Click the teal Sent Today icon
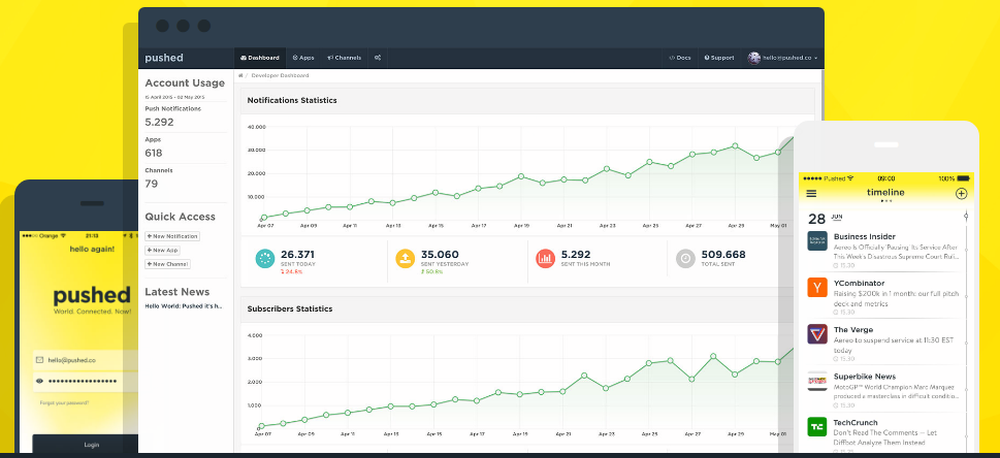Screen dimensions: 1000x458 pos(265,258)
